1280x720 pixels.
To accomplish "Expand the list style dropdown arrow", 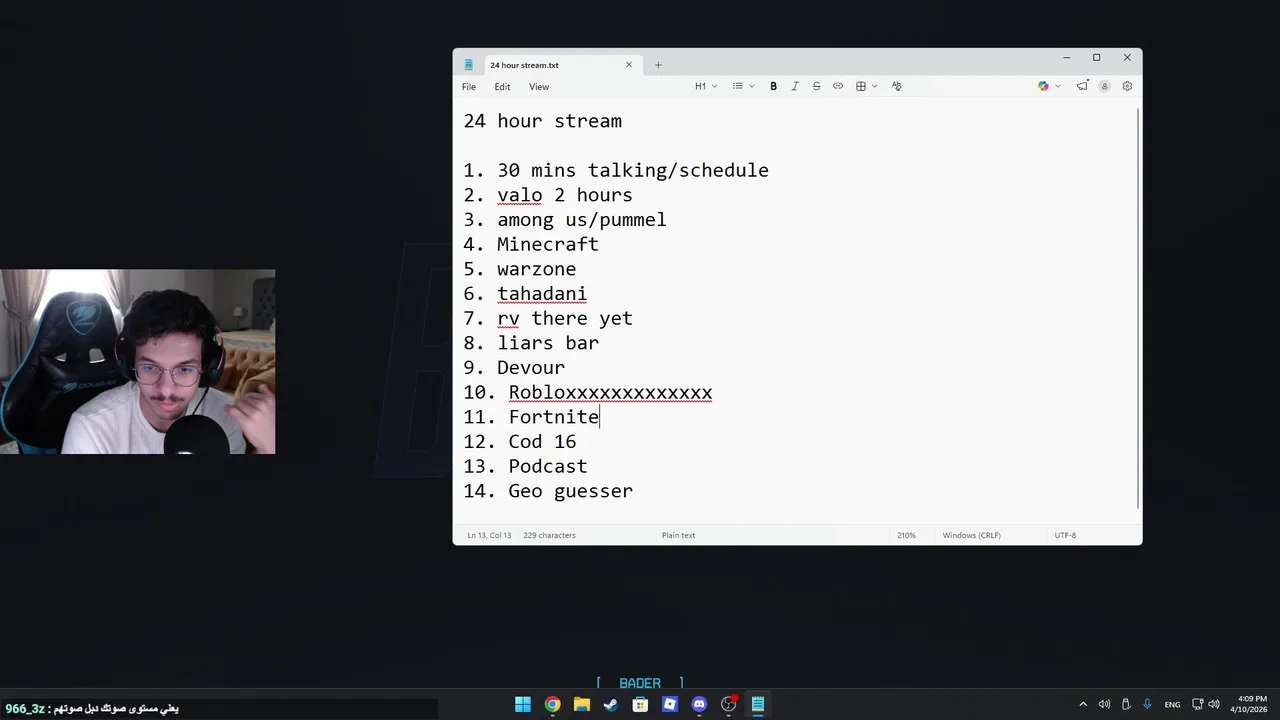I will pos(751,86).
